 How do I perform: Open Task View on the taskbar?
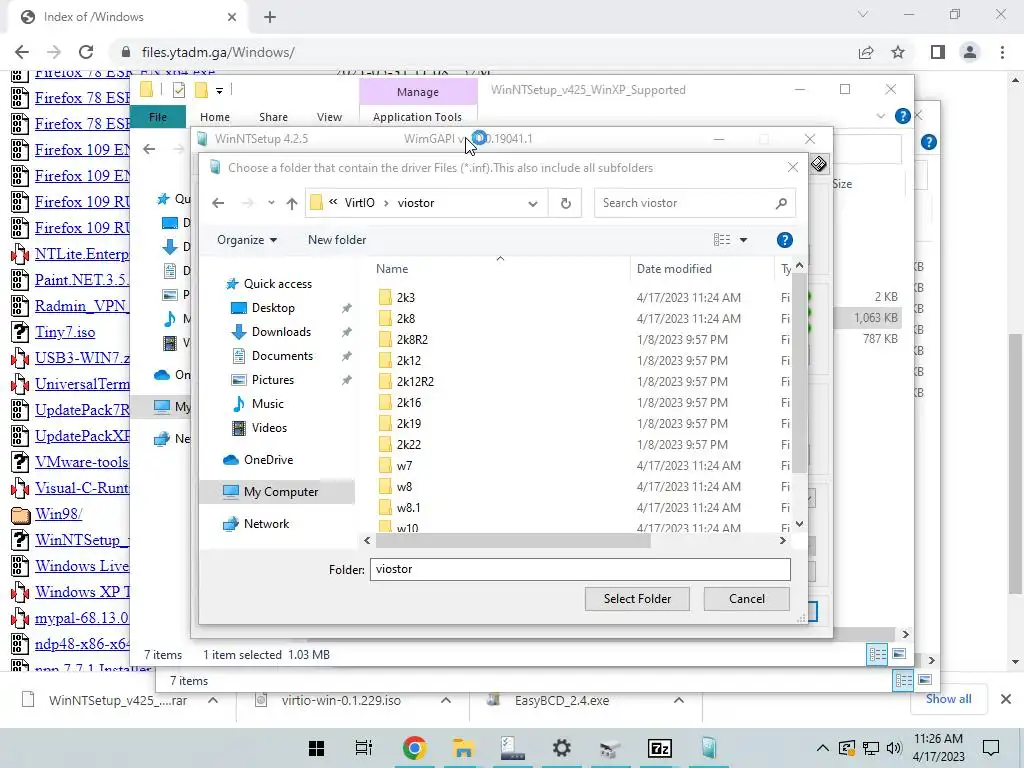[x=364, y=748]
